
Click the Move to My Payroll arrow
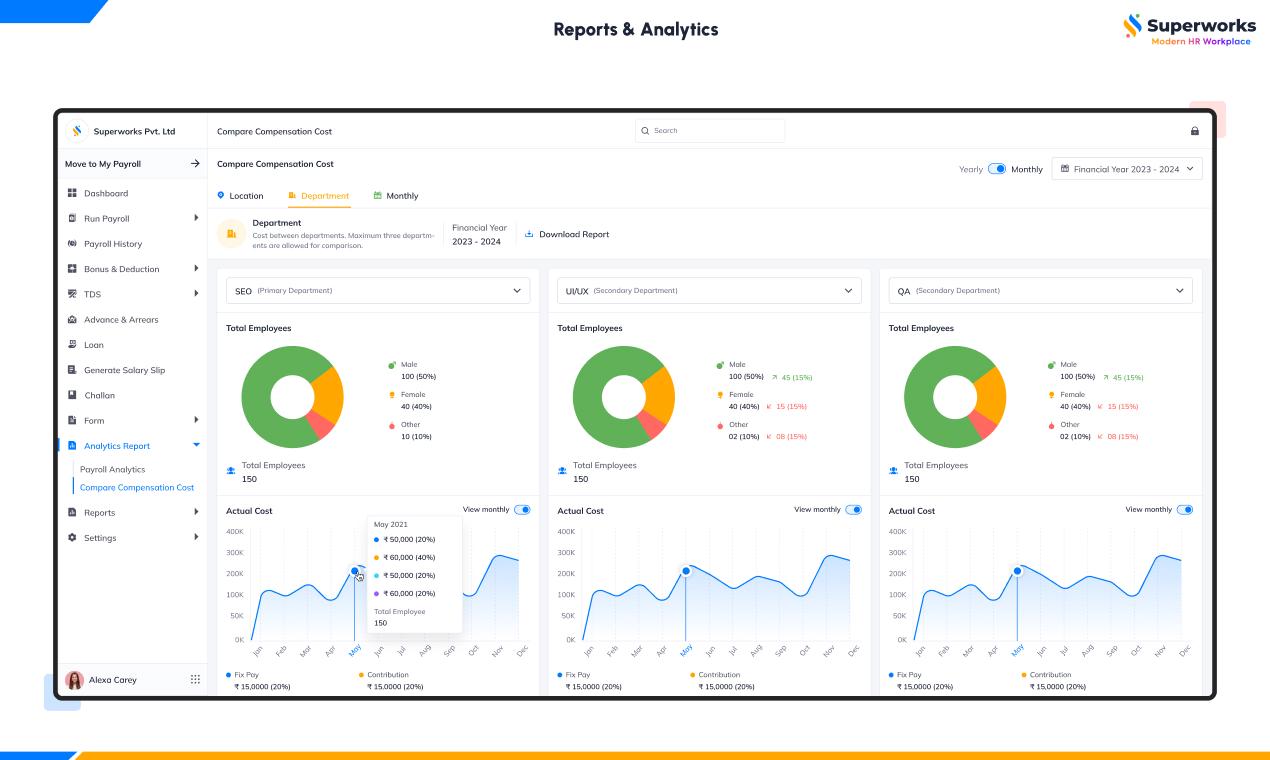click(195, 164)
